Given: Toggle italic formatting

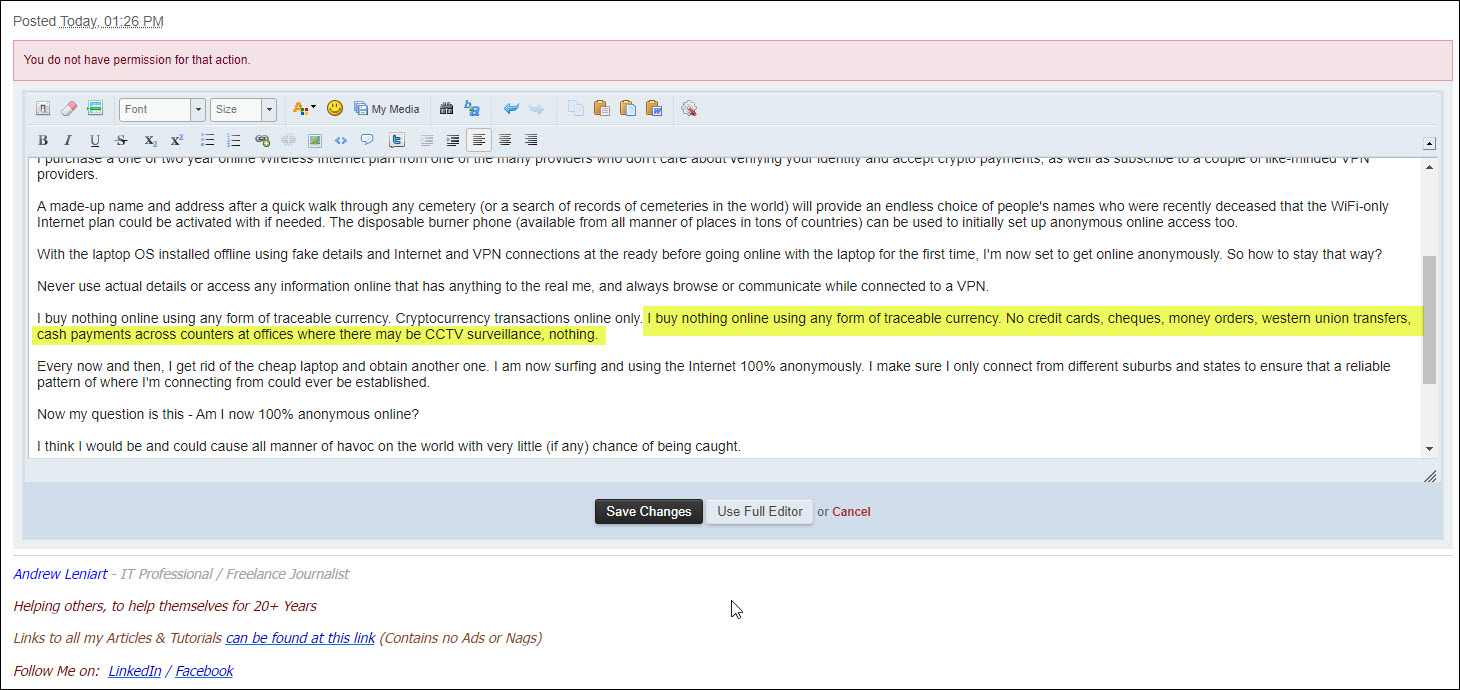Looking at the screenshot, I should (x=69, y=140).
